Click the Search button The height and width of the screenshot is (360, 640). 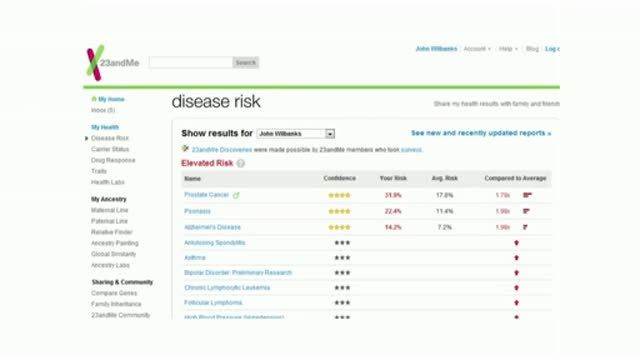pyautogui.click(x=245, y=62)
